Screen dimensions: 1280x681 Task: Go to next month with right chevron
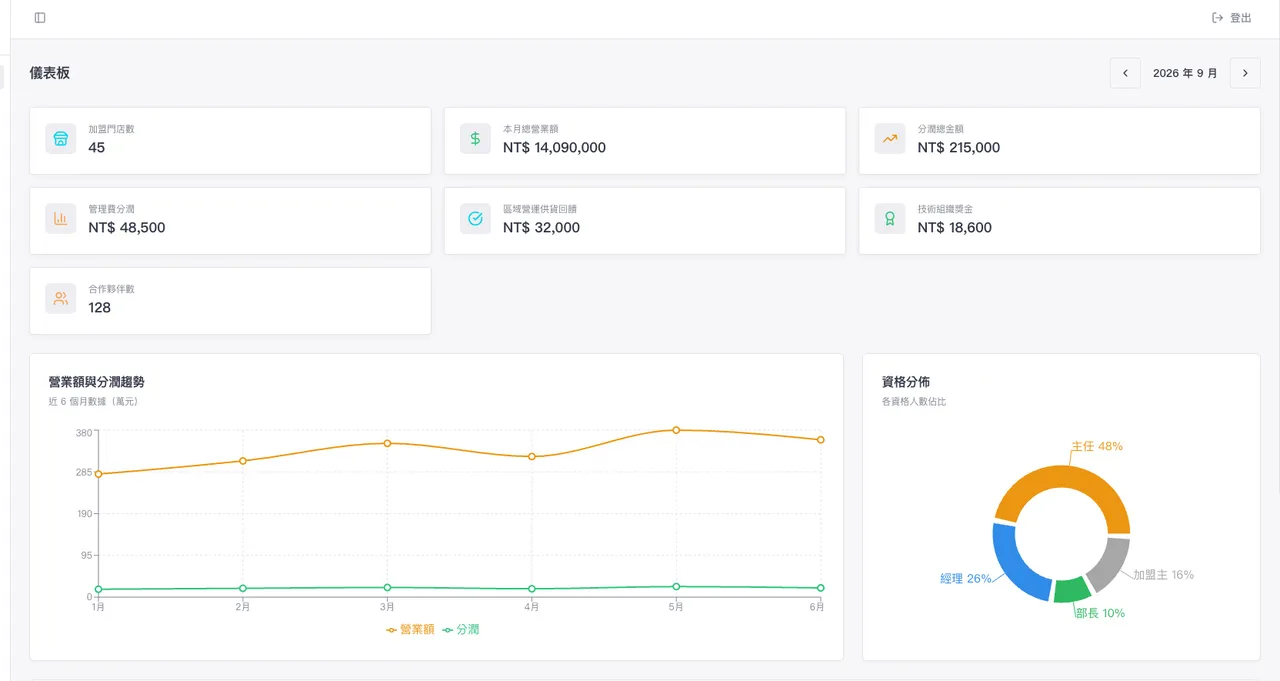pyautogui.click(x=1245, y=73)
